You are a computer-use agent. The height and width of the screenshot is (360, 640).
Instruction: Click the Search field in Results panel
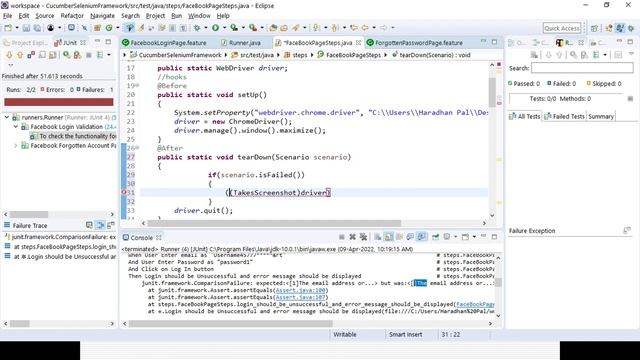pyautogui.click(x=582, y=68)
